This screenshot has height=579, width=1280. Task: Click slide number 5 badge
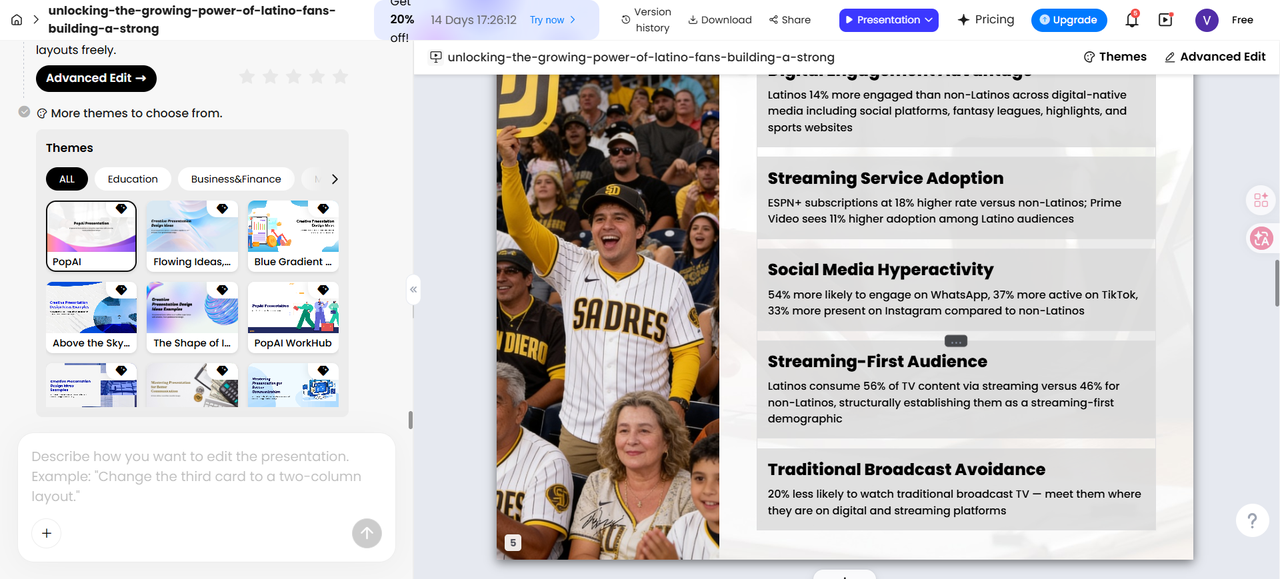(513, 543)
